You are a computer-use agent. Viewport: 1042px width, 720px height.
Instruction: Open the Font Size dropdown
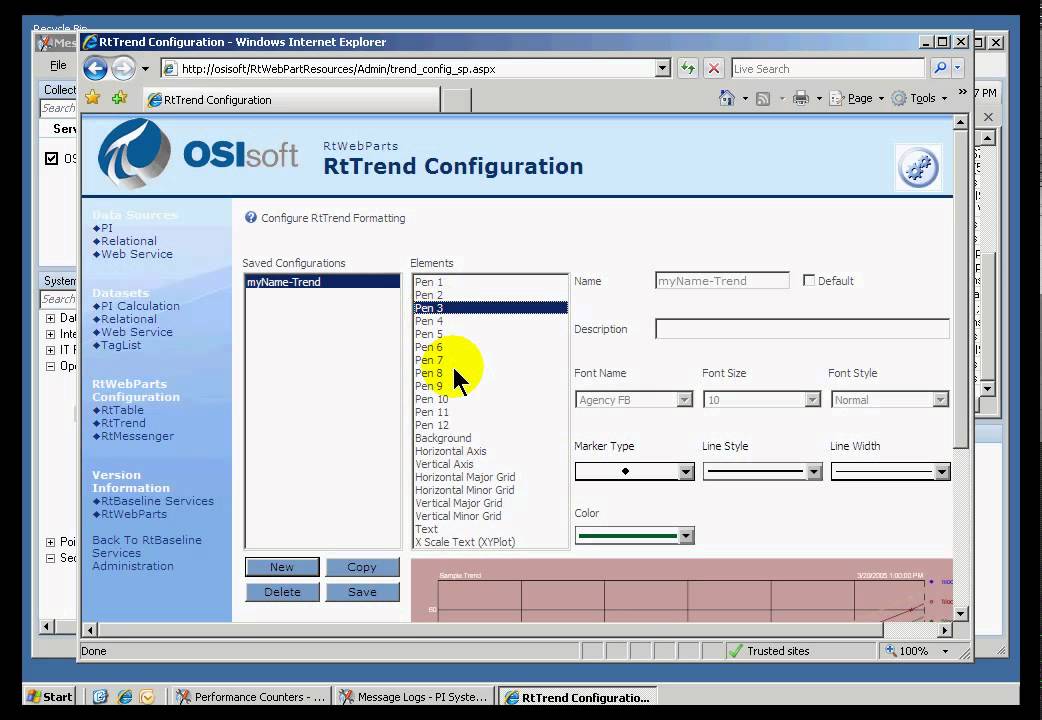click(812, 400)
